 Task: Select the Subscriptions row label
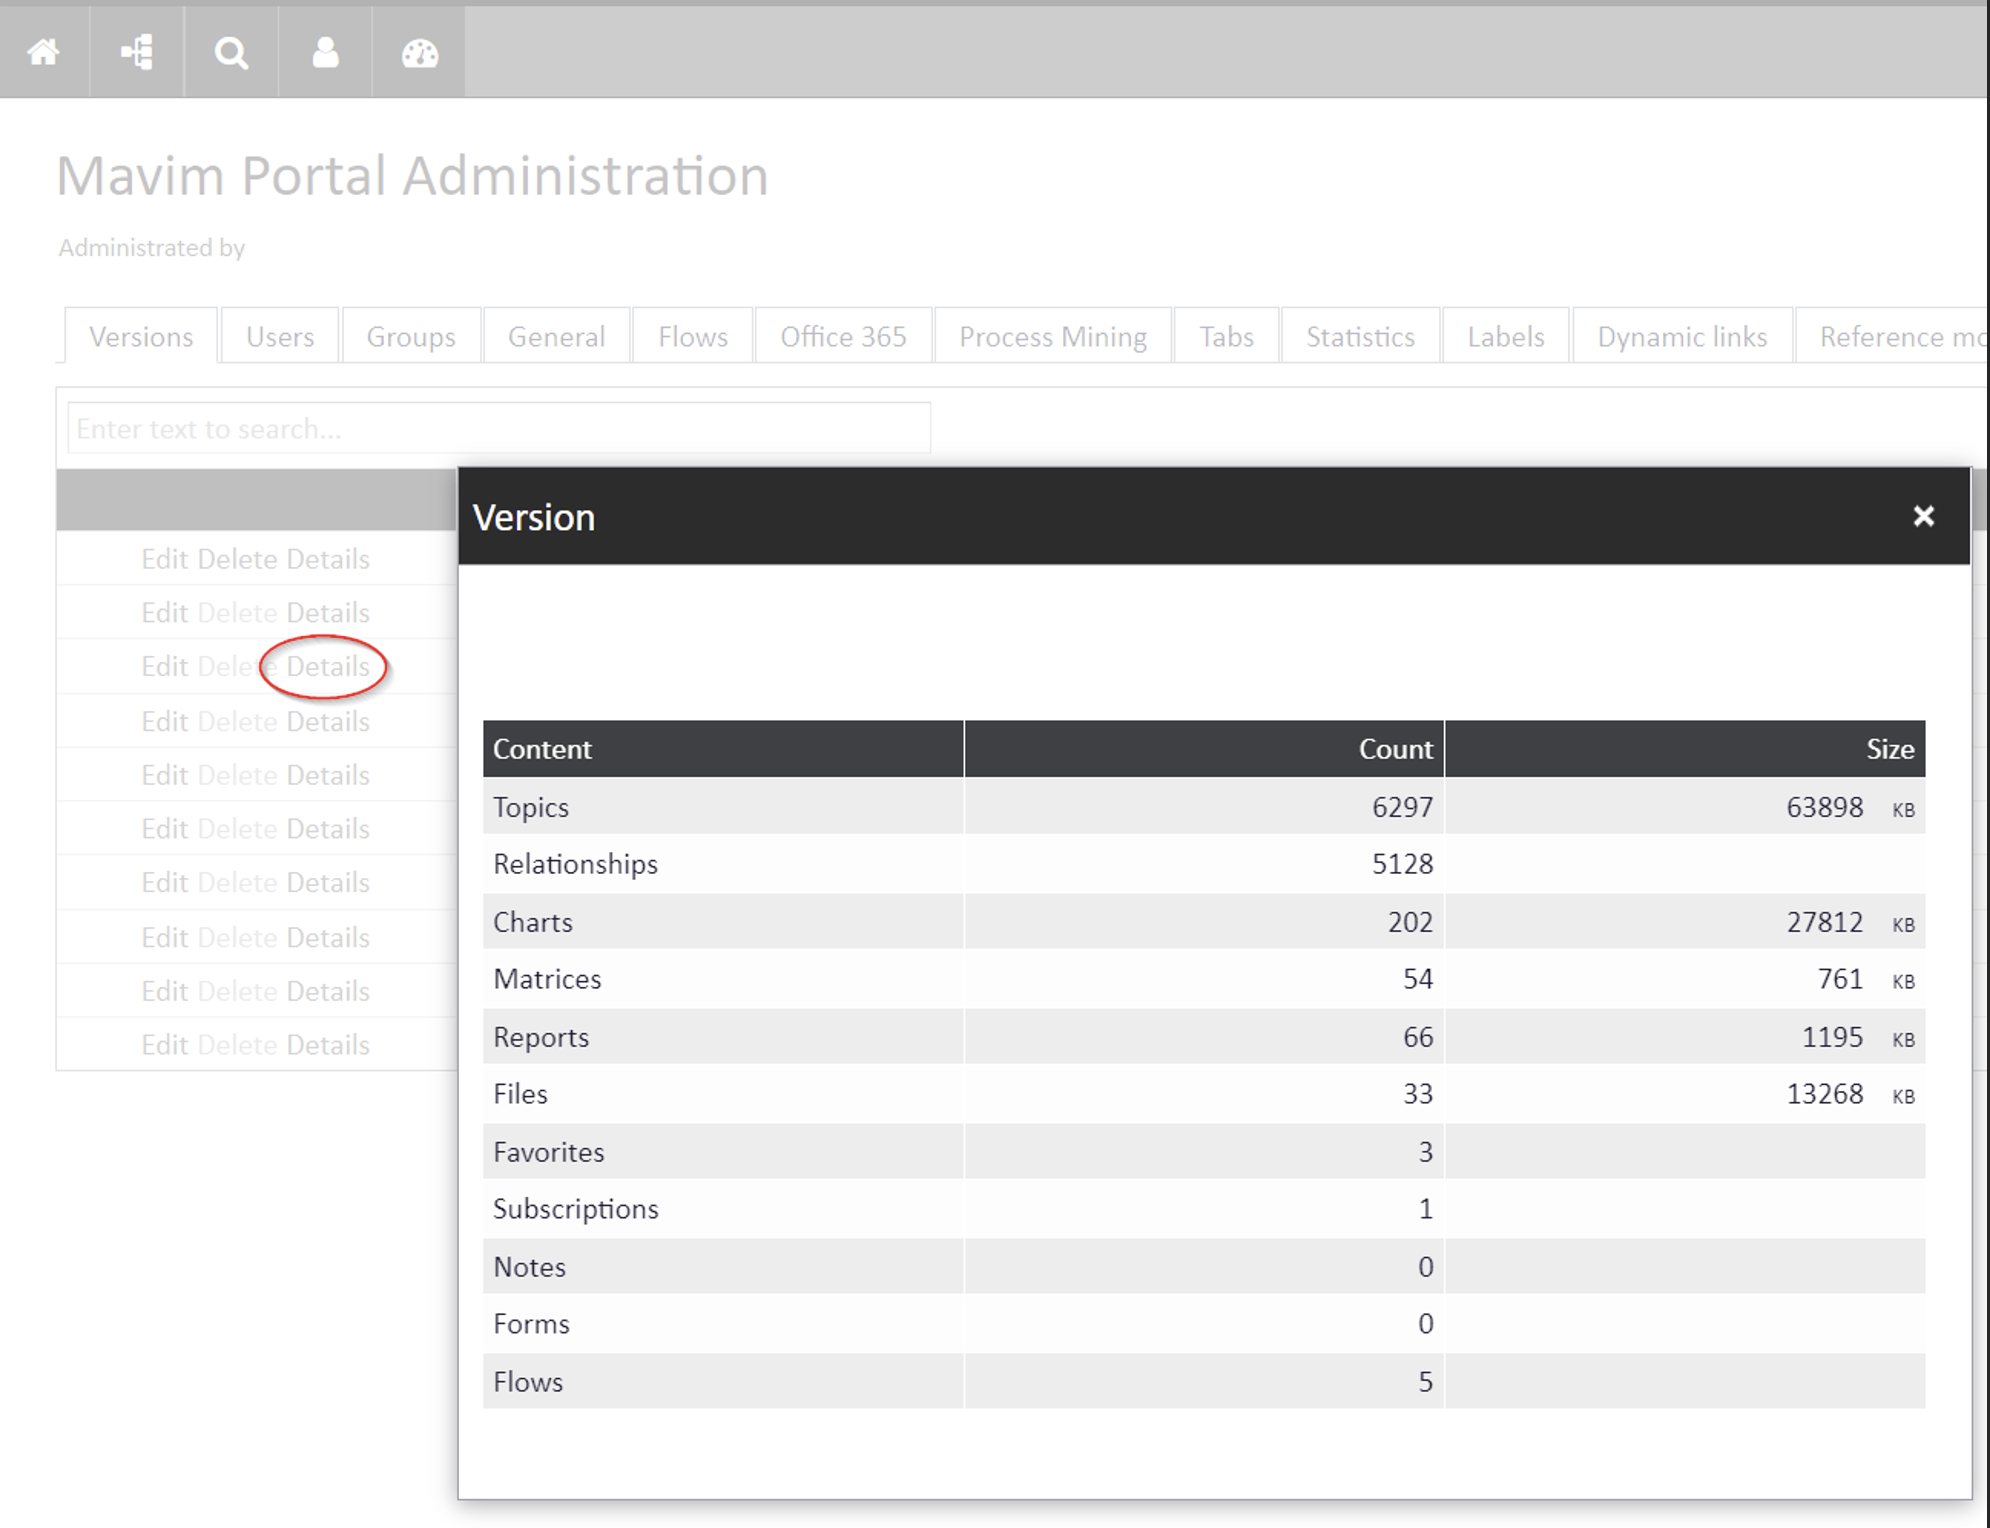point(576,1209)
